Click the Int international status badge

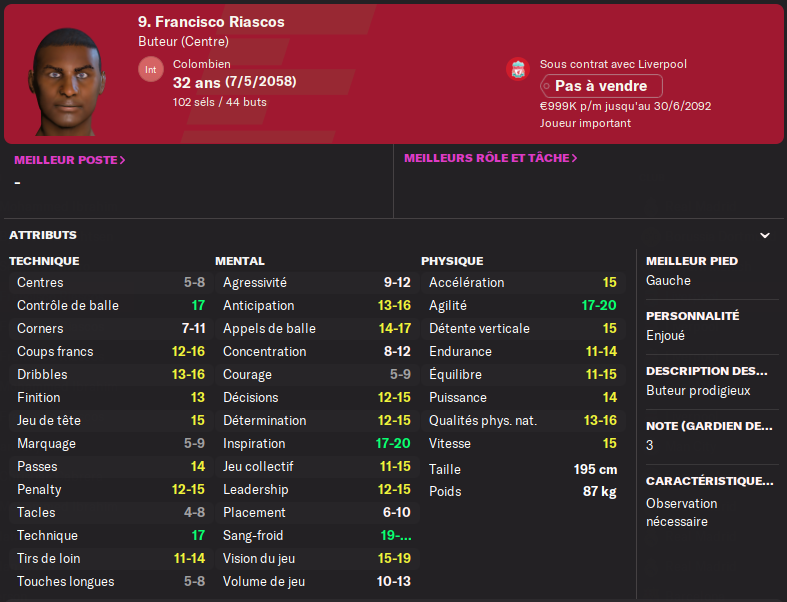coord(151,69)
